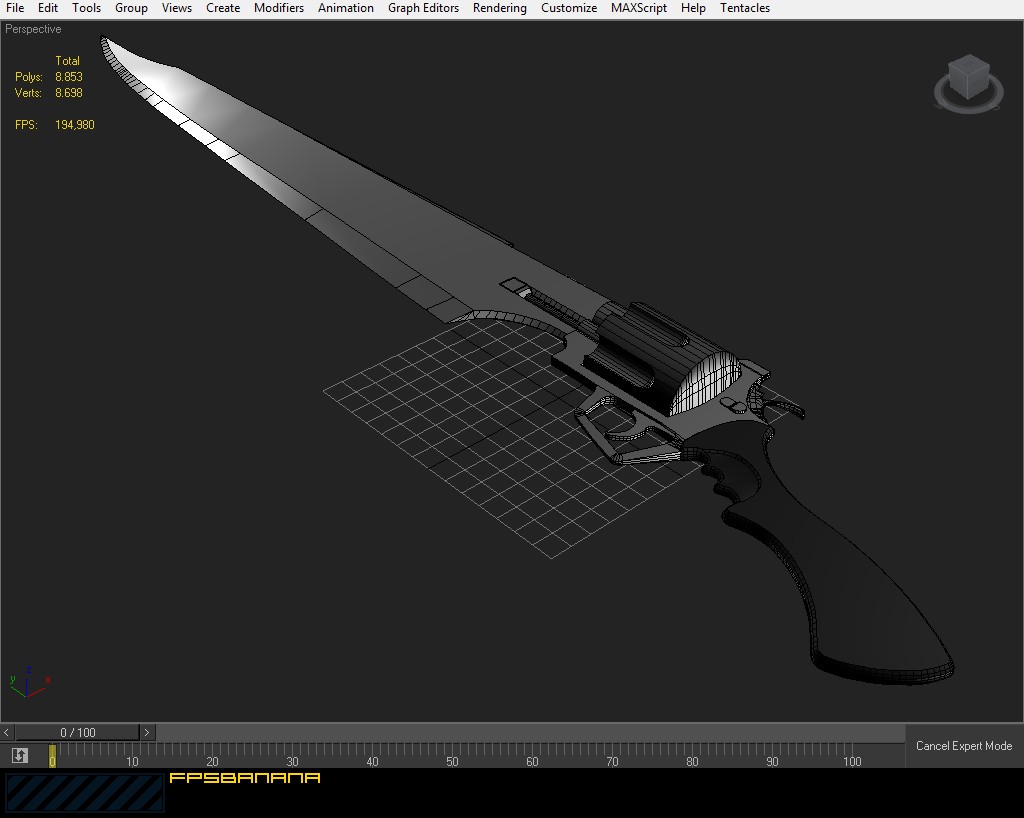
Task: Click the yellow time slider marker at frame 0
Action: 52,757
